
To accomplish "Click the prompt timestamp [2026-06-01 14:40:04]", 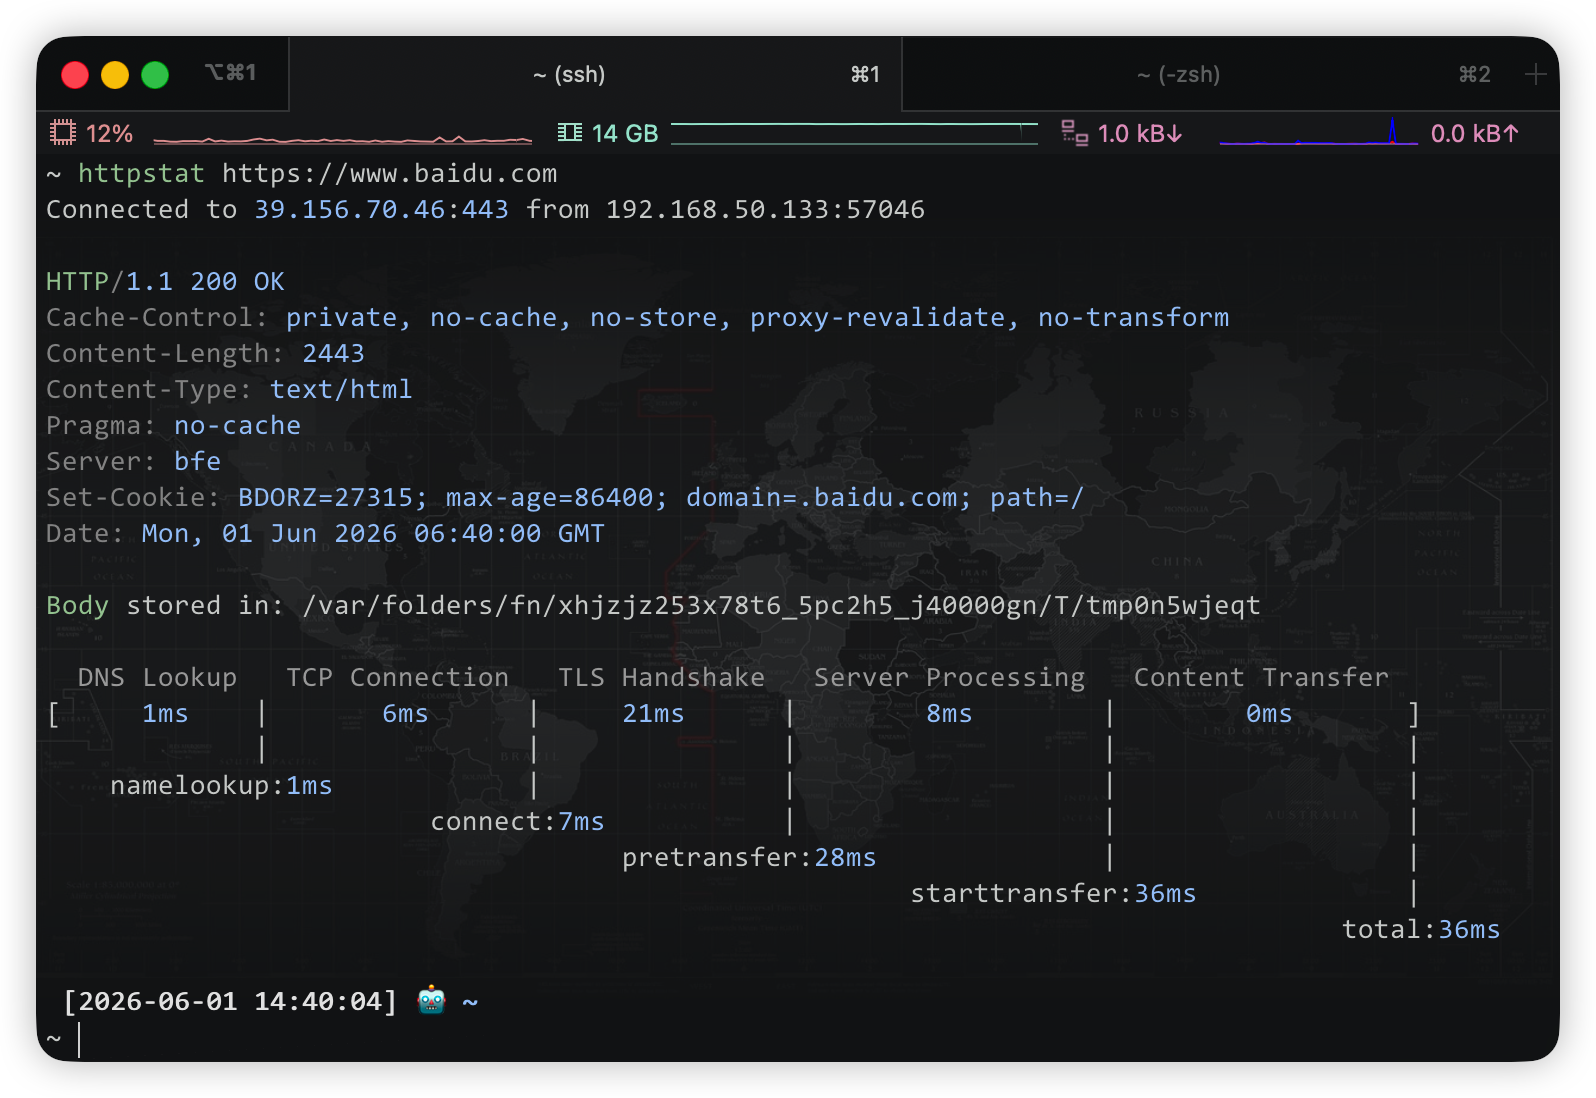I will point(230,1001).
